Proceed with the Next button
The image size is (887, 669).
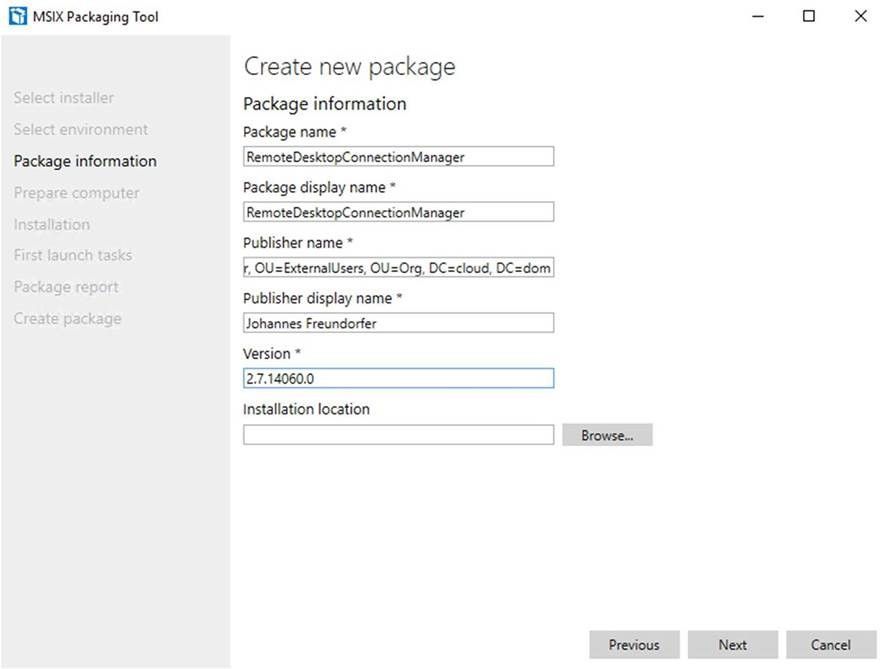[x=733, y=645]
